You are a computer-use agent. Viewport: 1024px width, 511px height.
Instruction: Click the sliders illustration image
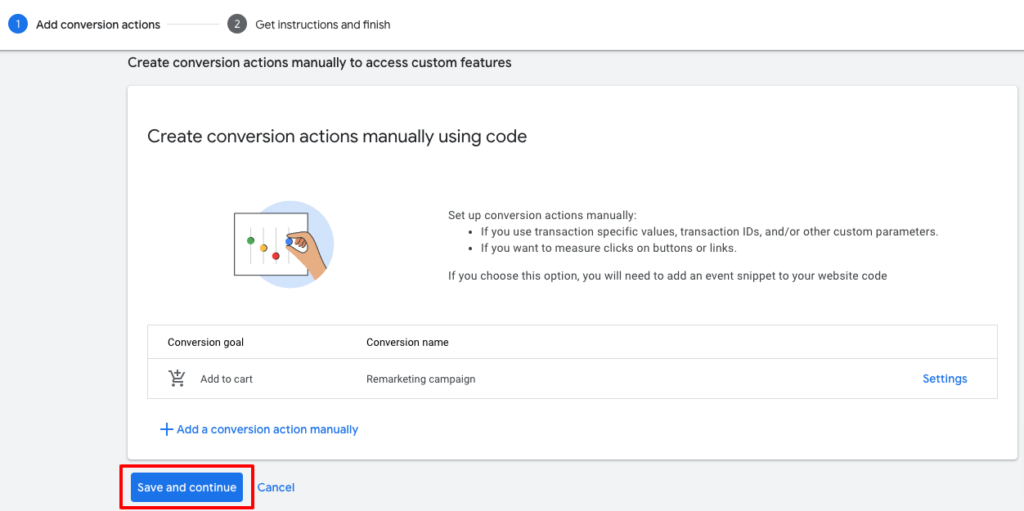click(283, 244)
